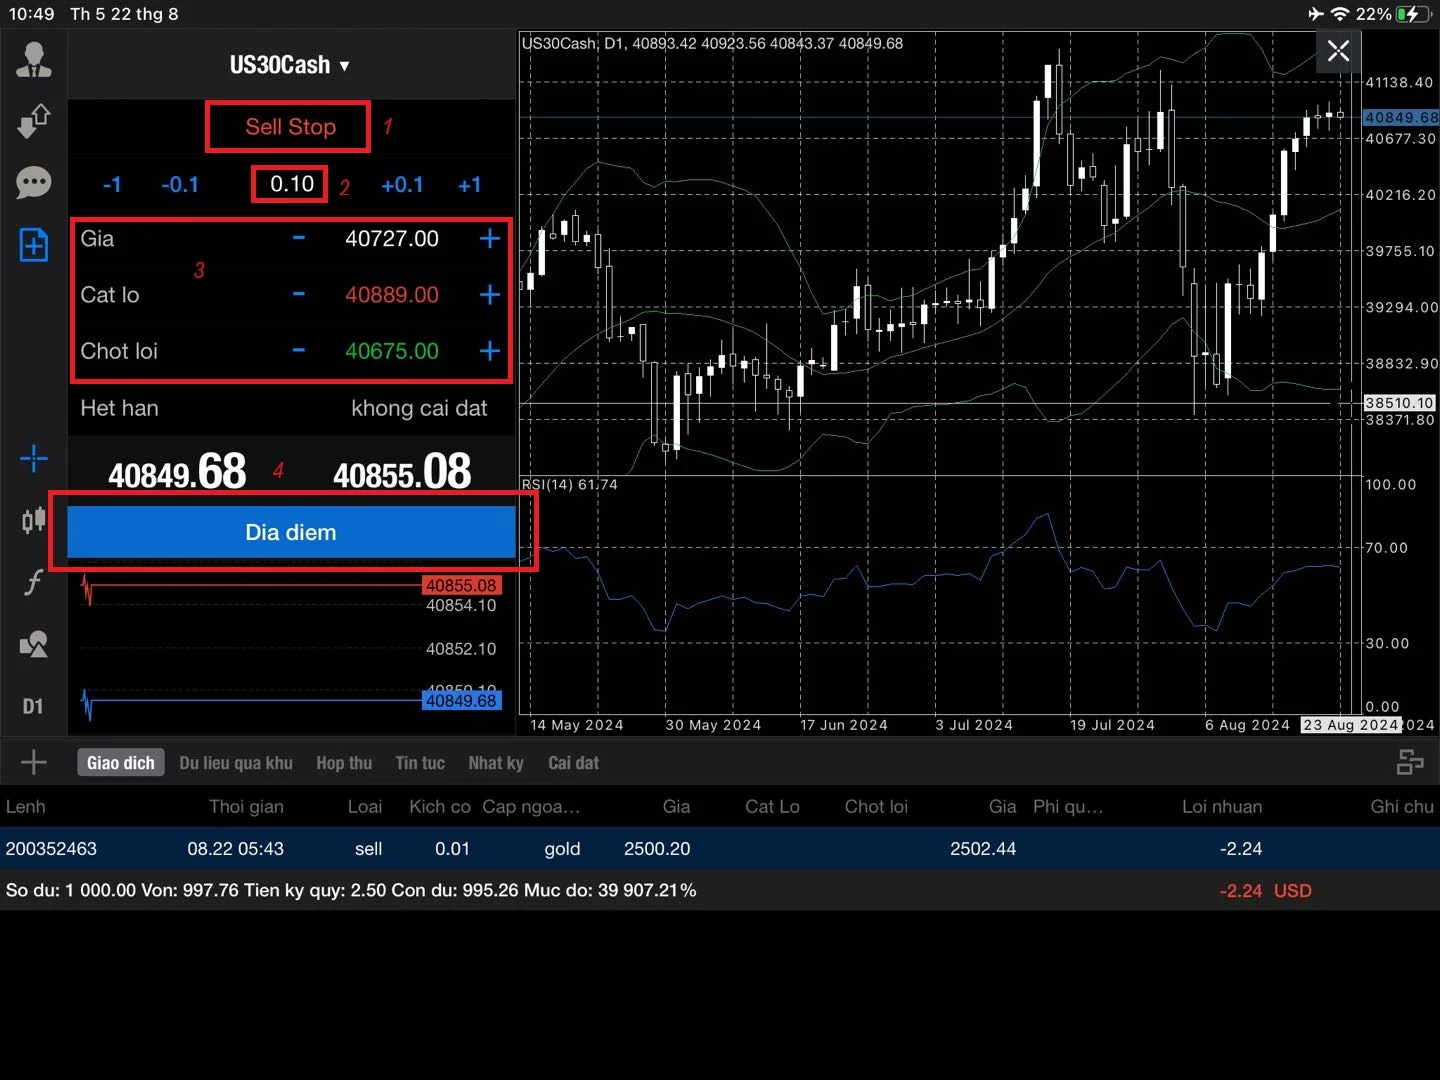This screenshot has width=1440, height=1080.
Task: Open the Cai dat tab
Action: point(574,763)
